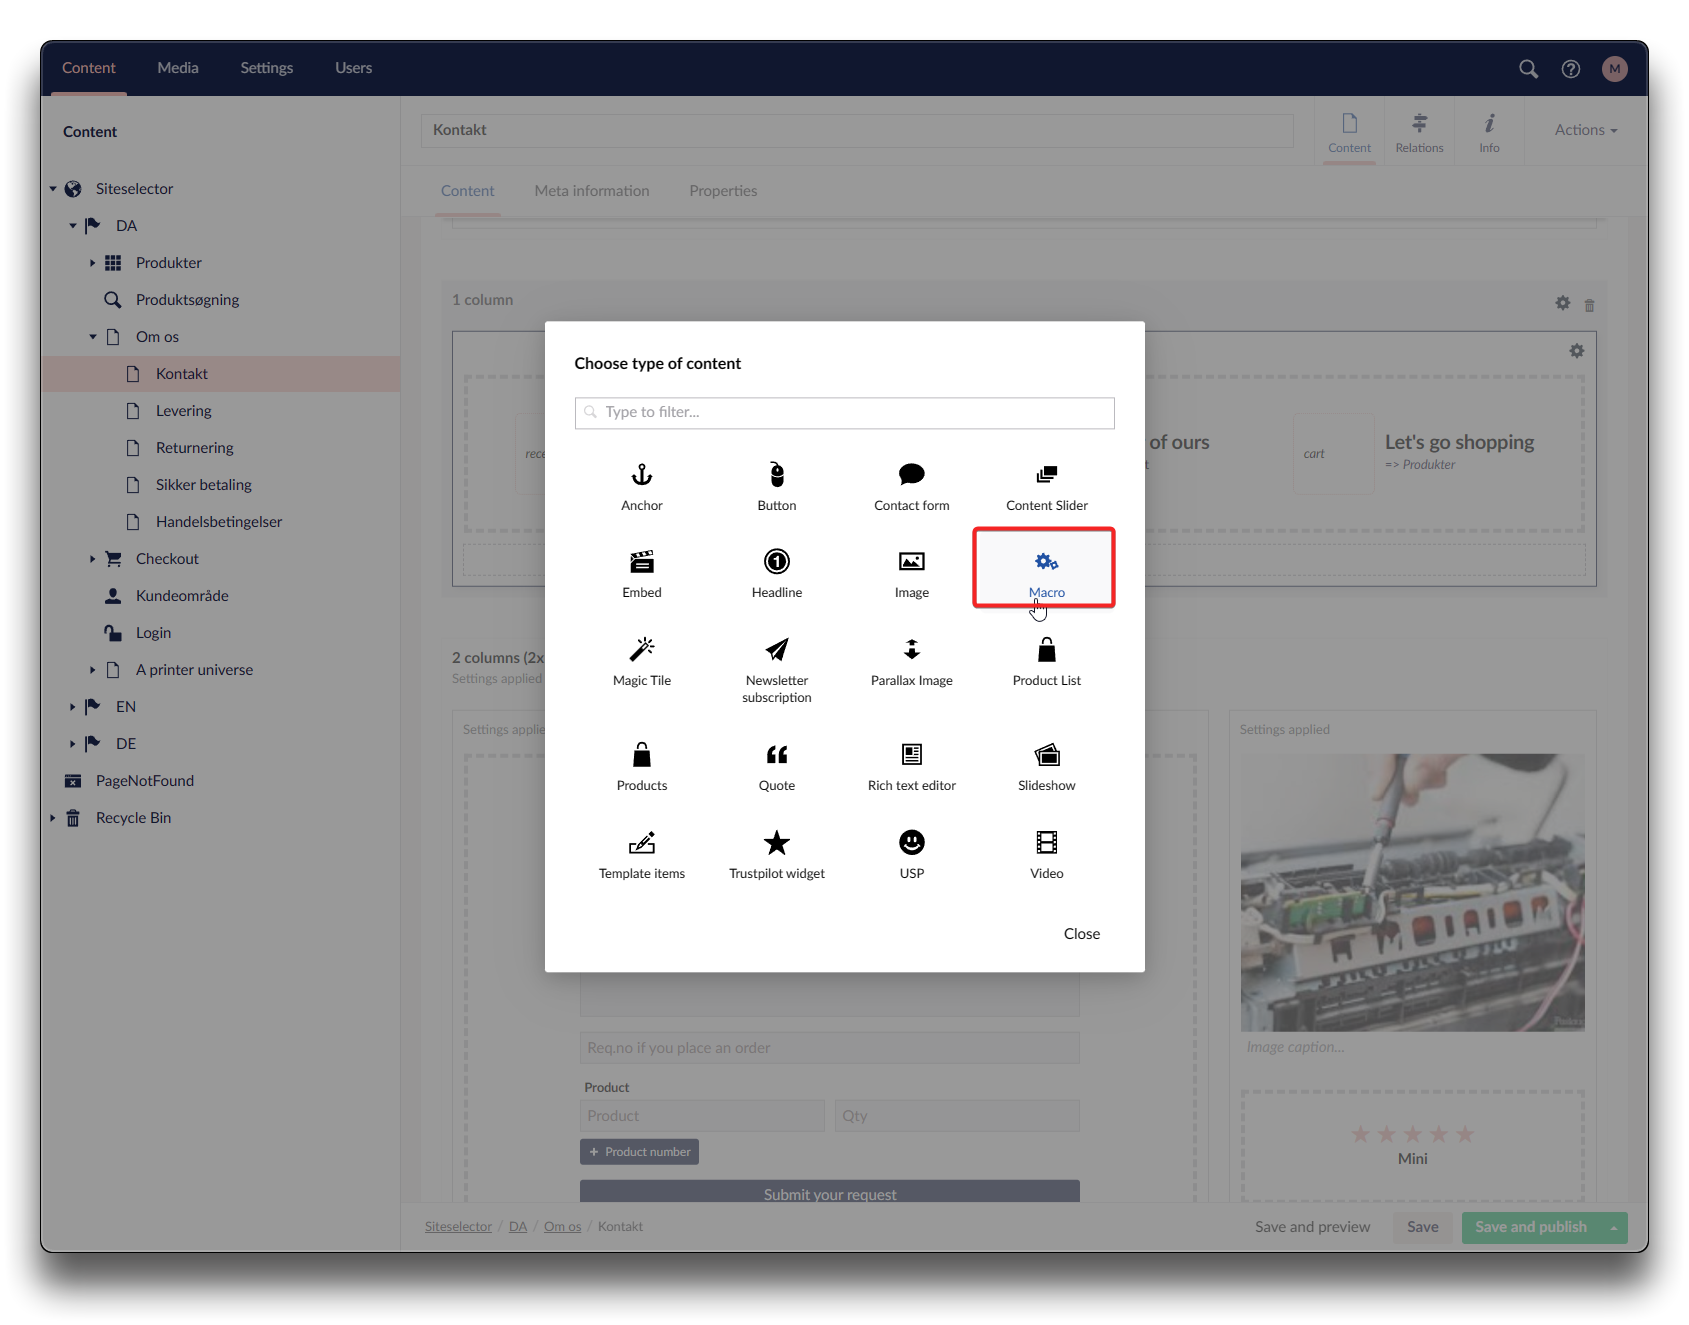
Task: Collapse the Om os tree node
Action: pos(92,337)
